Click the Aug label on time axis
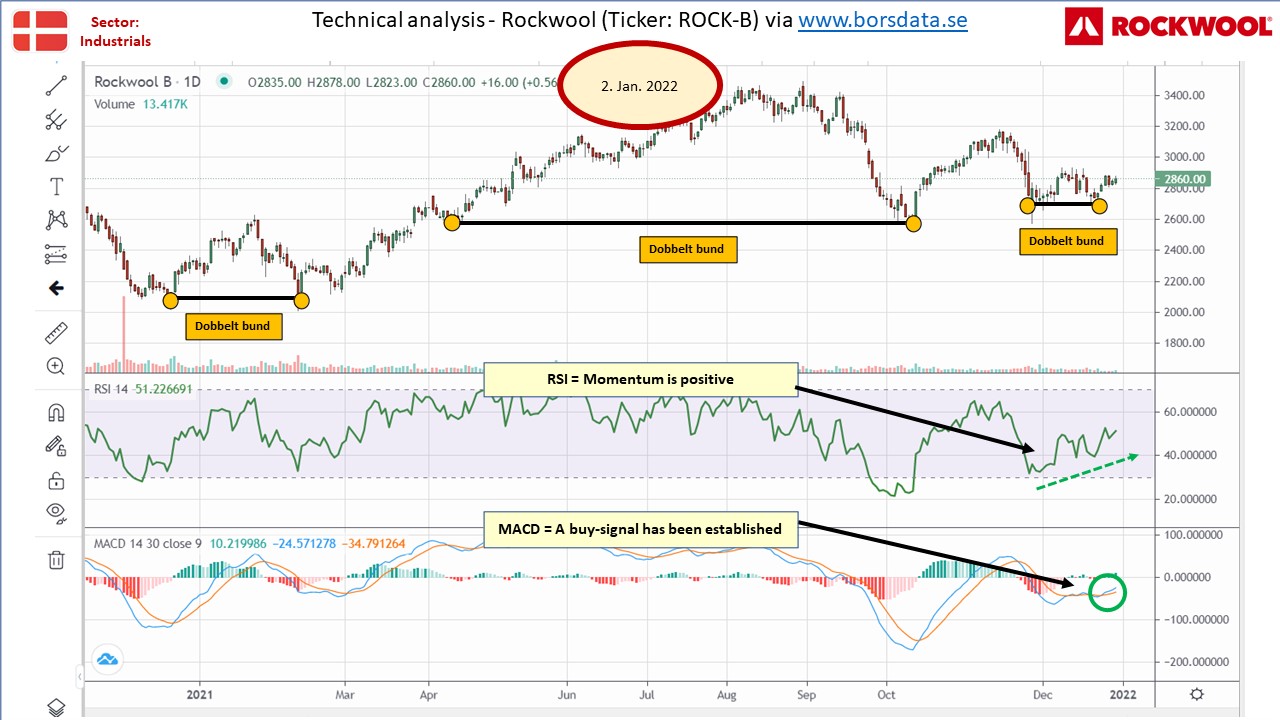This screenshot has height=720, width=1280. [x=727, y=693]
